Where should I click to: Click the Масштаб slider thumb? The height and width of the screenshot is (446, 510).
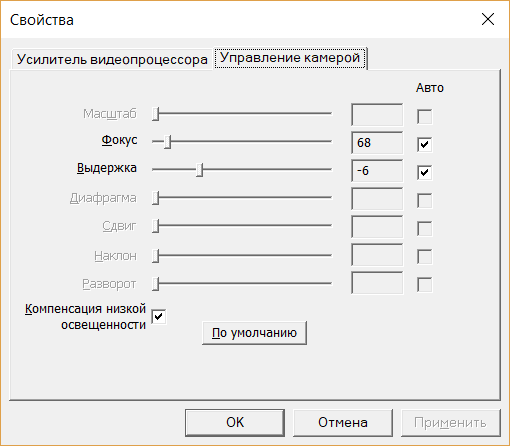tap(156, 114)
